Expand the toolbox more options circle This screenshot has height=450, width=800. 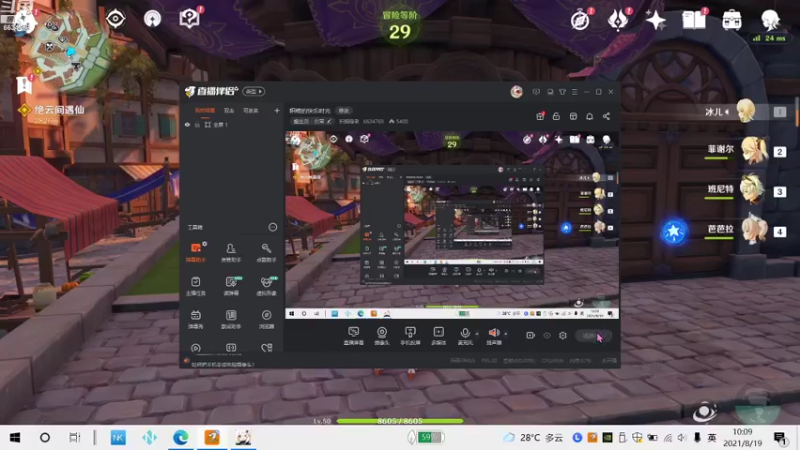[273, 227]
